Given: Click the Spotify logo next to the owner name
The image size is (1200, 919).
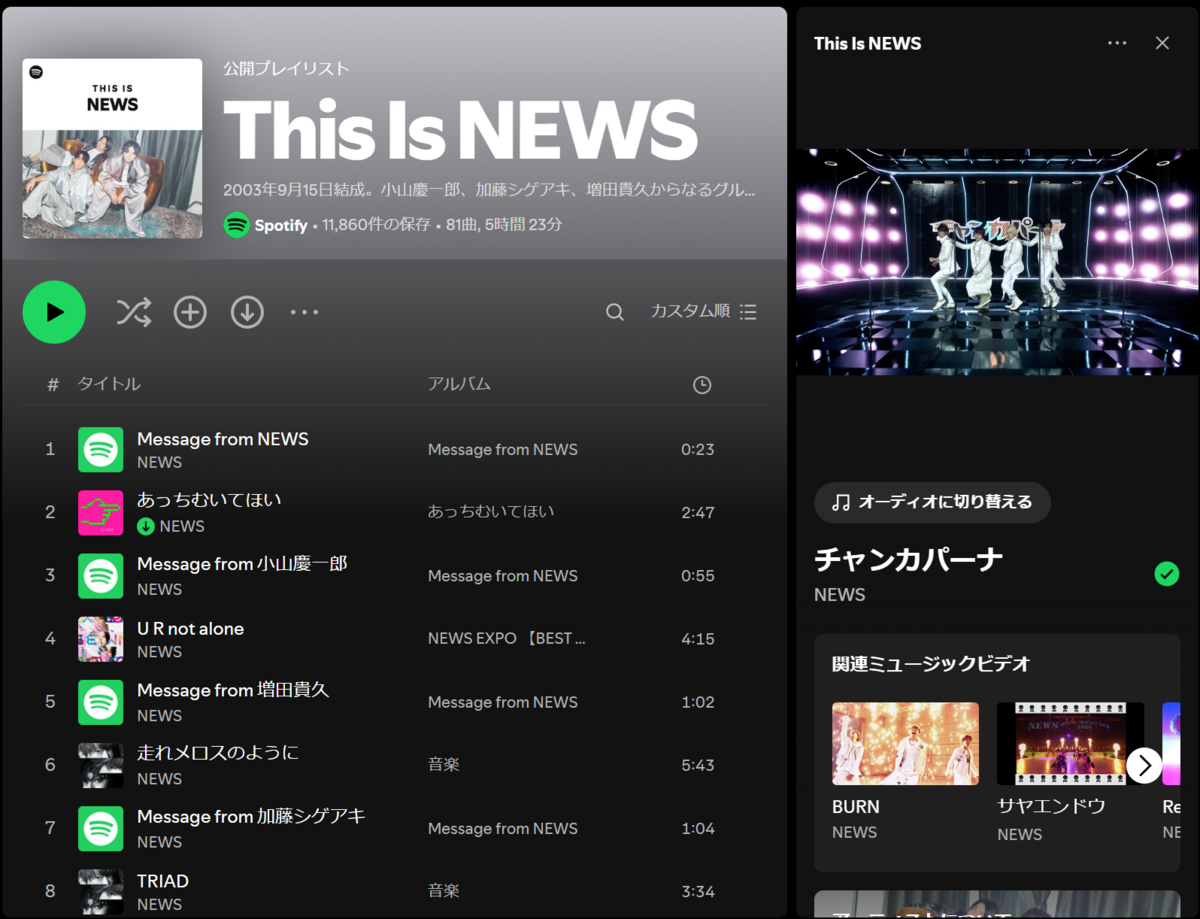Looking at the screenshot, I should (x=236, y=225).
